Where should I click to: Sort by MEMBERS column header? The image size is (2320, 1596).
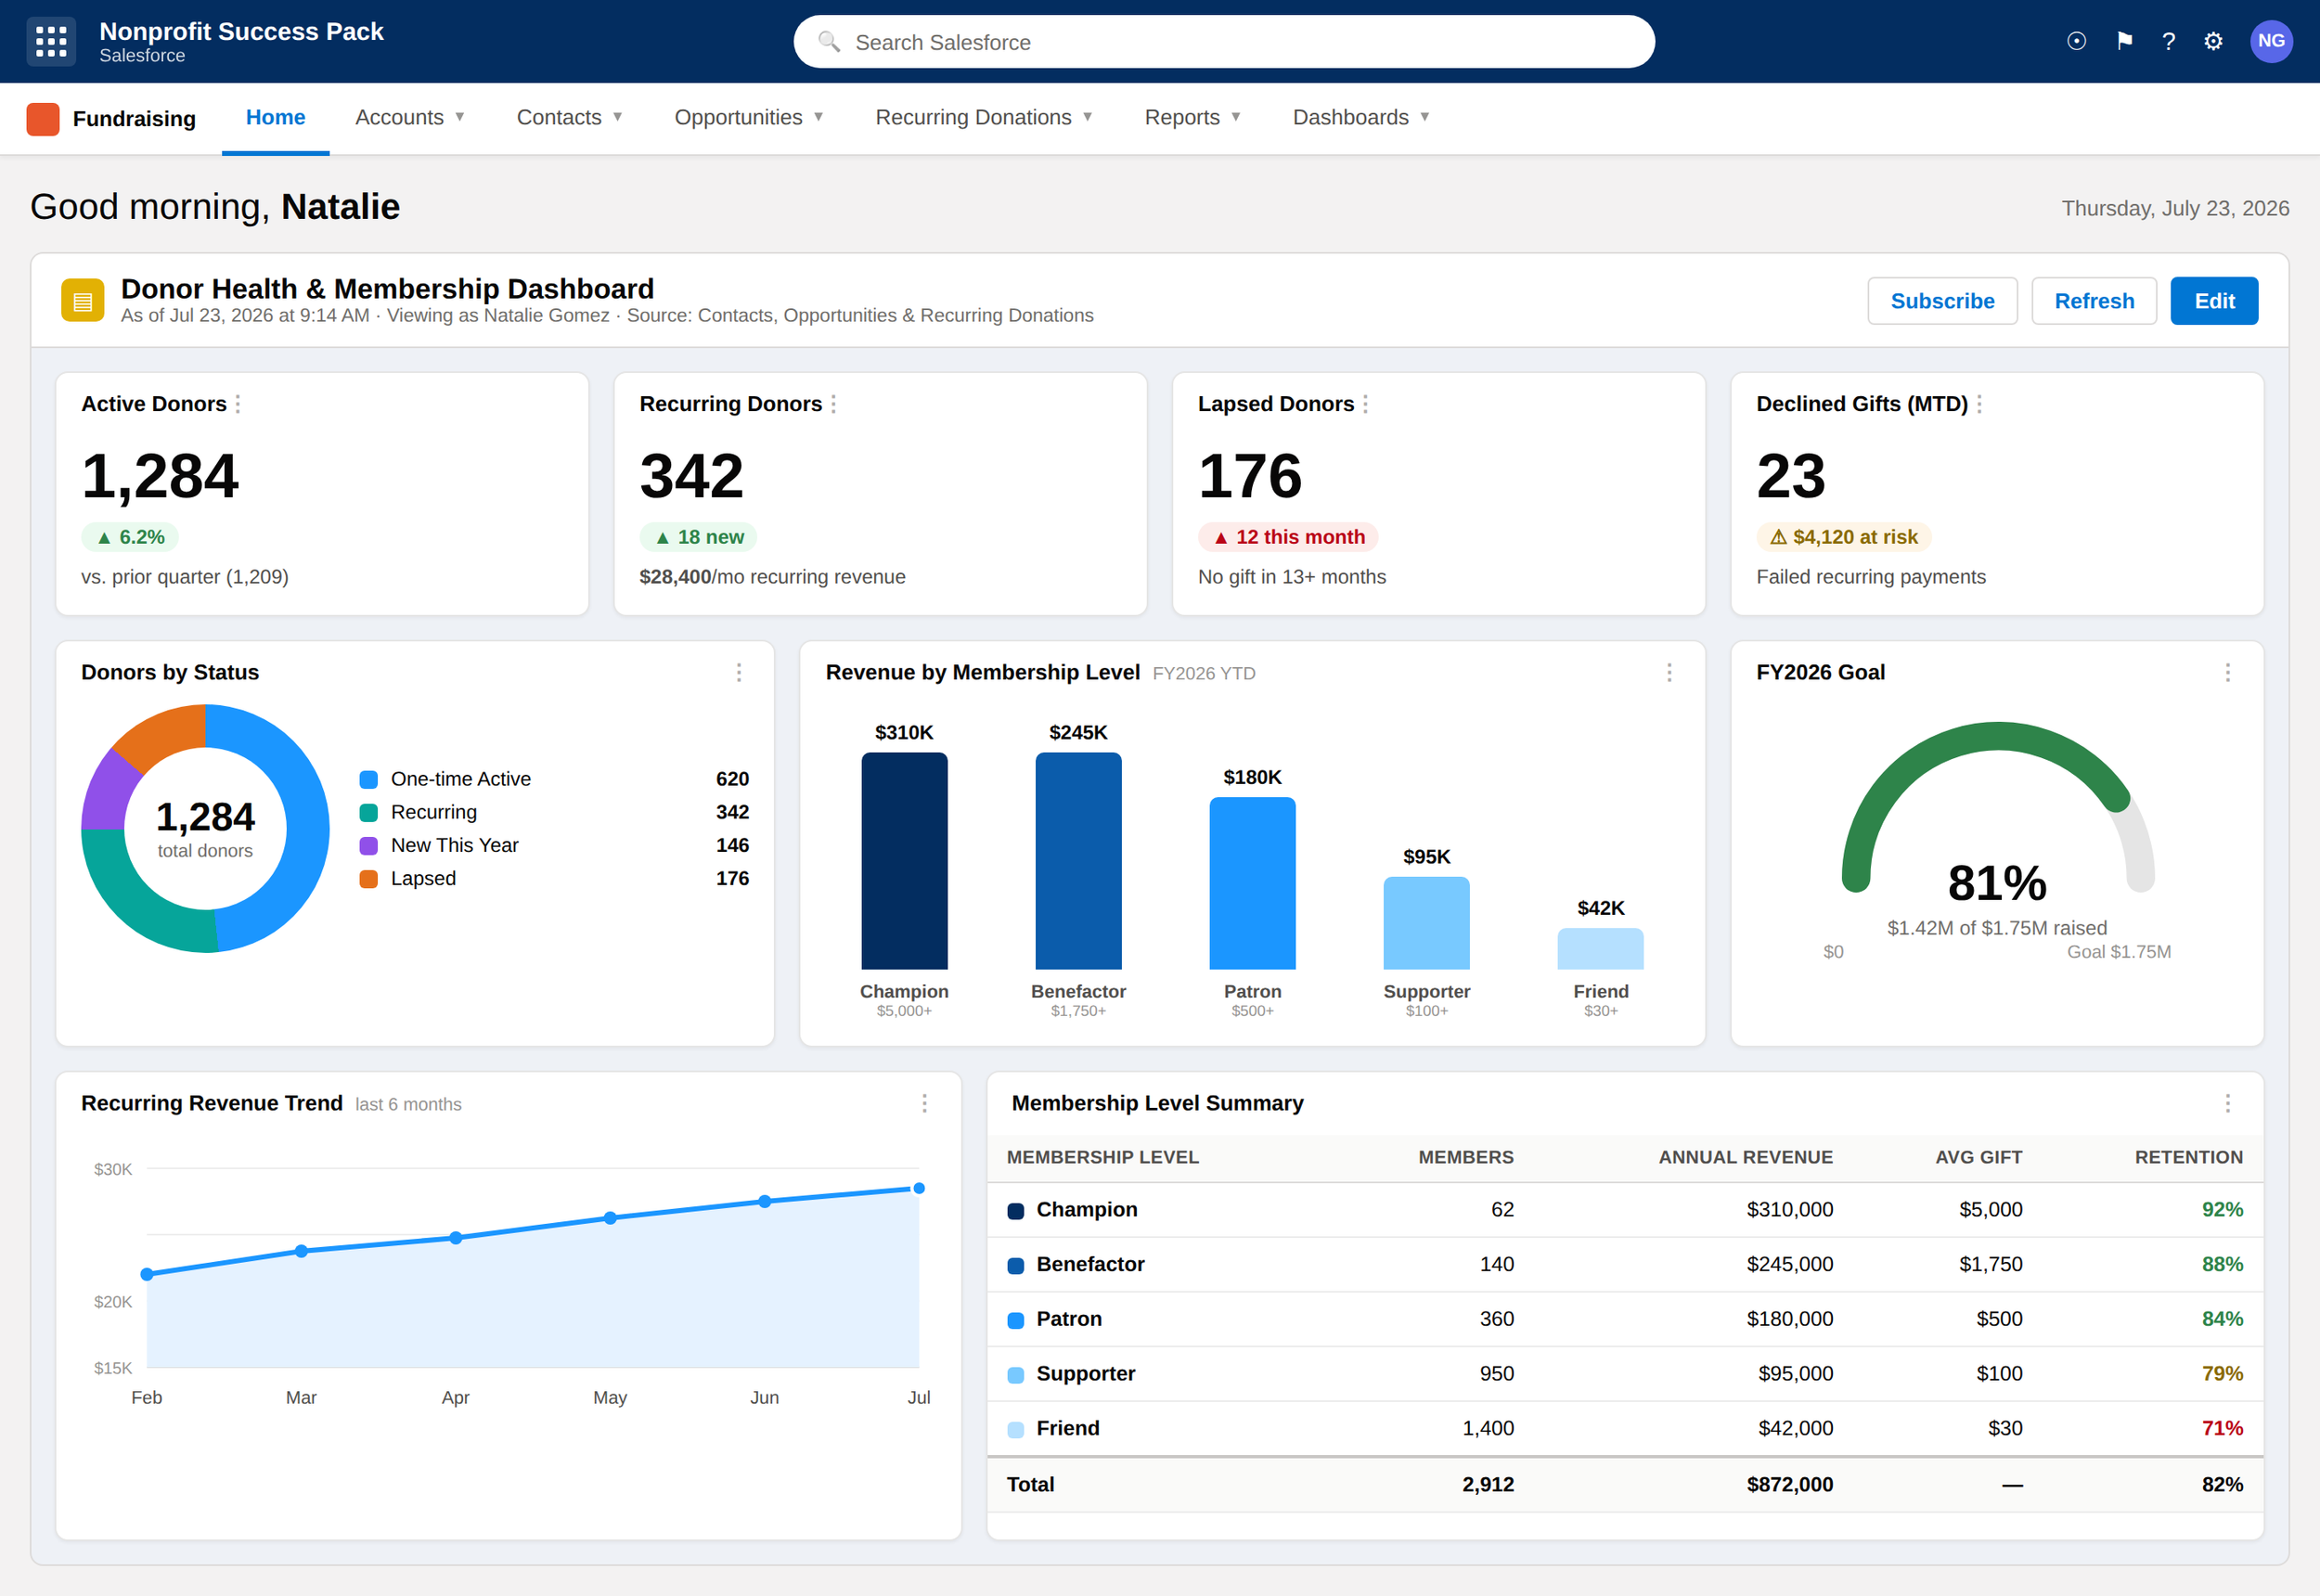1465,1157
